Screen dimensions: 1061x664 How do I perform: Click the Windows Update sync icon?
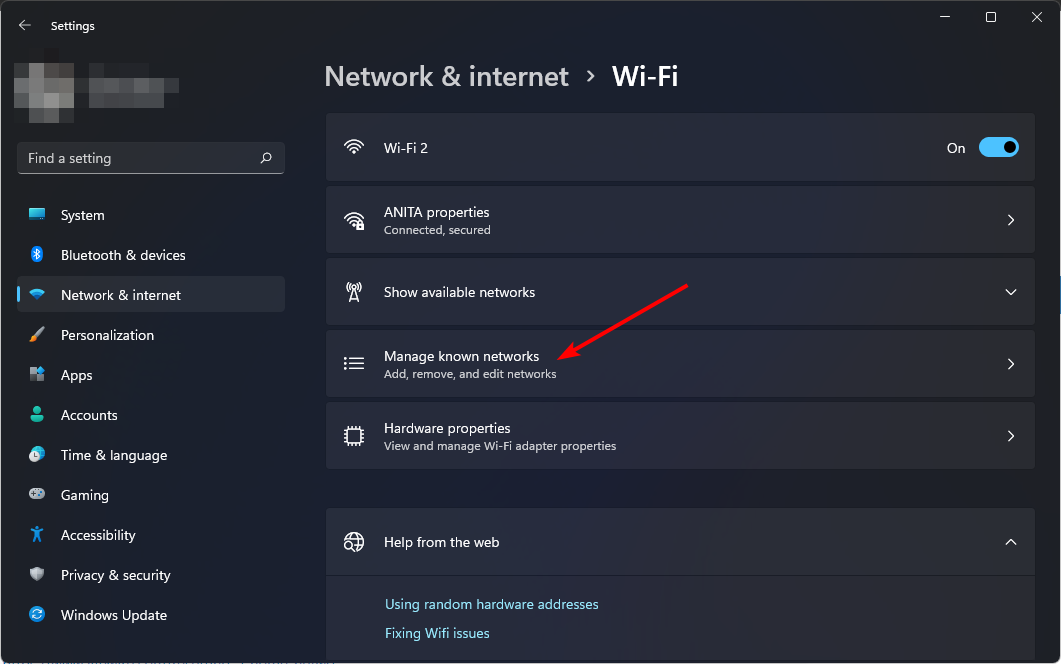coord(37,615)
